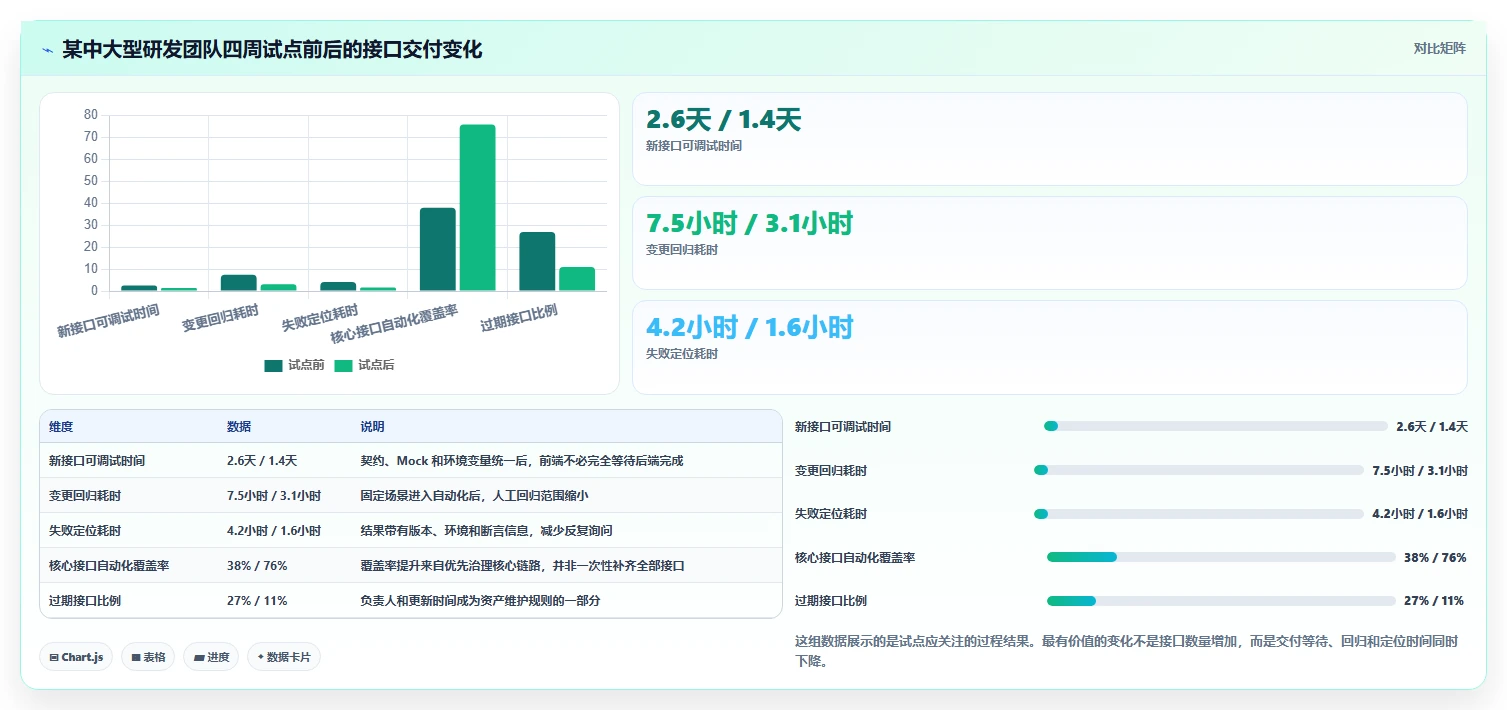Click table cell 核心接口自动化覆盖率

tap(109, 566)
